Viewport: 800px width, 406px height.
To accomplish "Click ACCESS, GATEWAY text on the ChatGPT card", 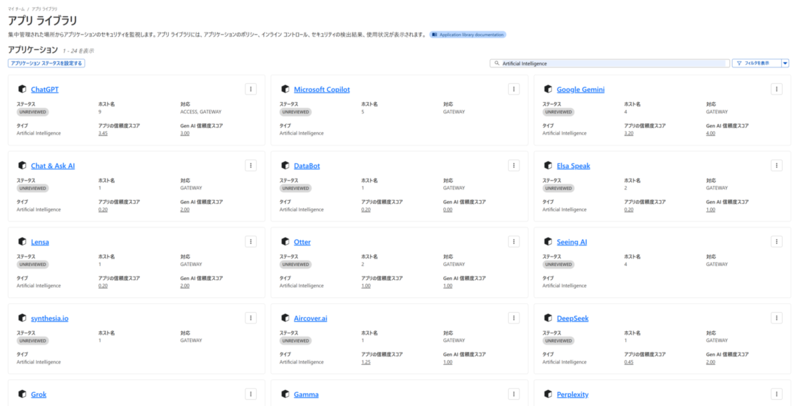I will coord(201,112).
